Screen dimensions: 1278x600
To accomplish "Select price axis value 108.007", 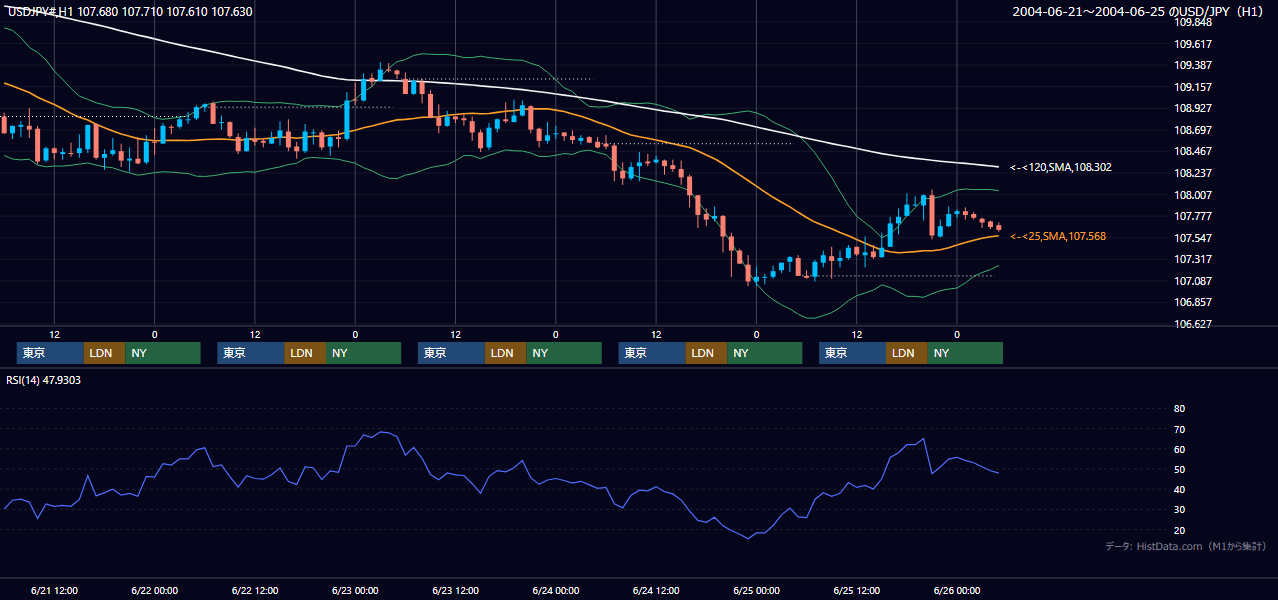I will 1193,195.
